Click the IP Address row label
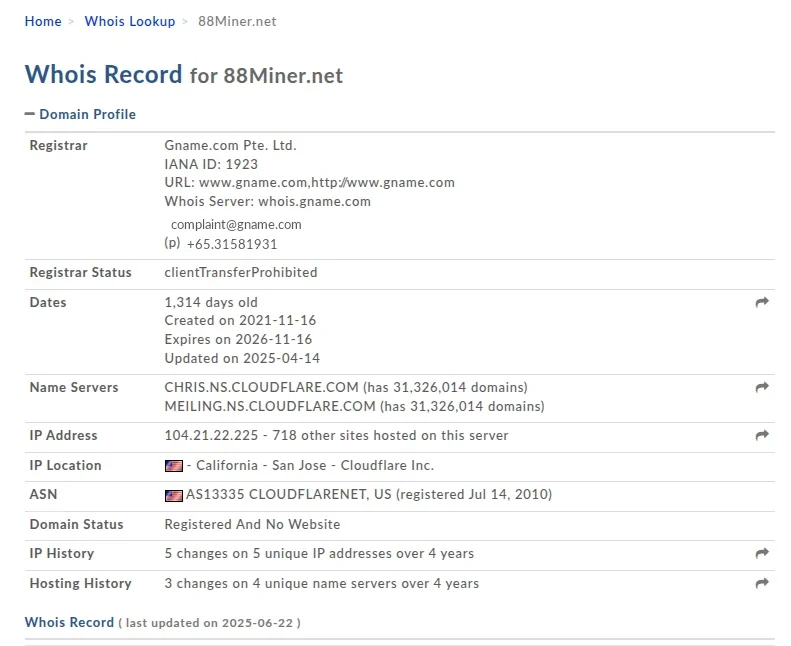Image resolution: width=791 pixels, height=646 pixels. 64,435
